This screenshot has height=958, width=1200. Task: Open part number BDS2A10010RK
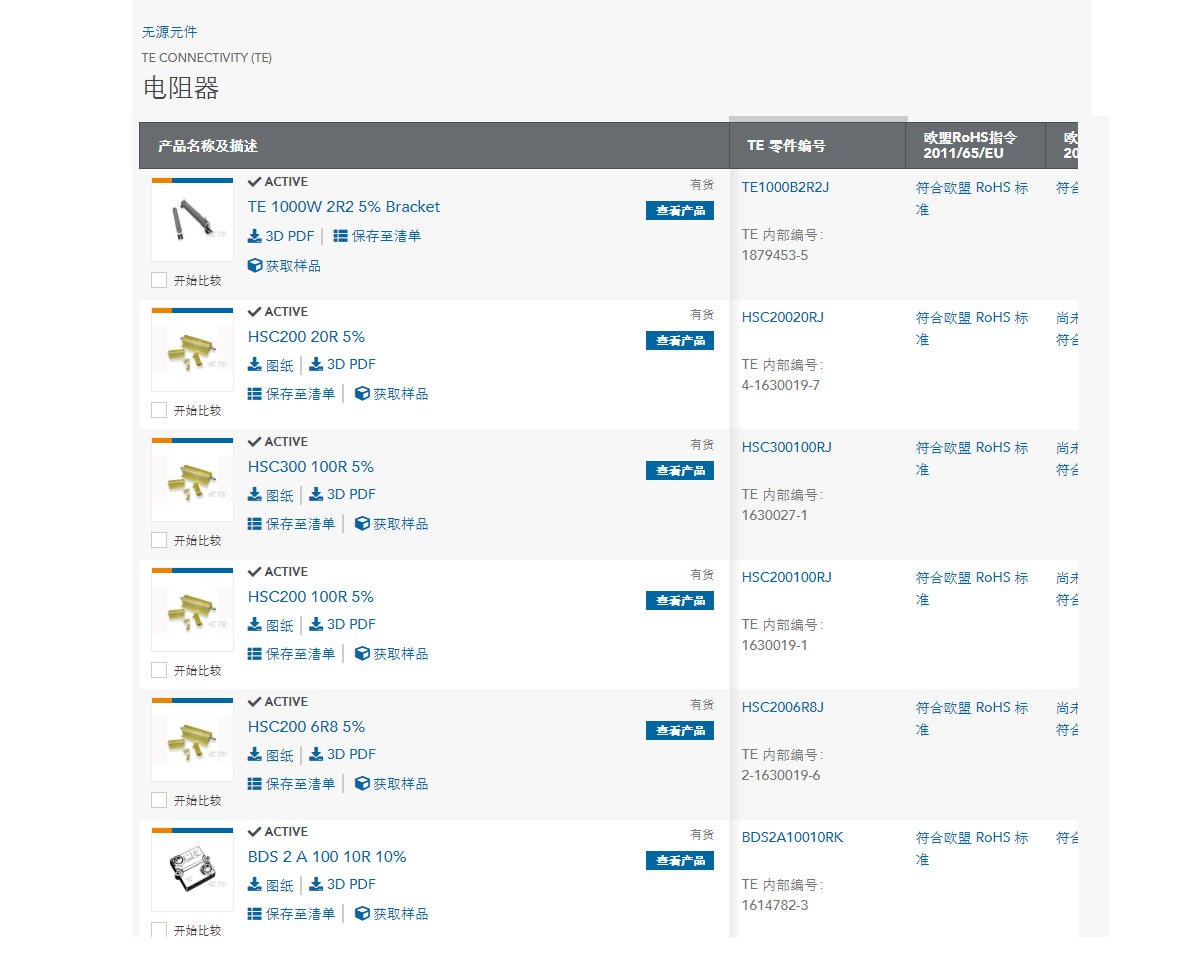[x=793, y=837]
